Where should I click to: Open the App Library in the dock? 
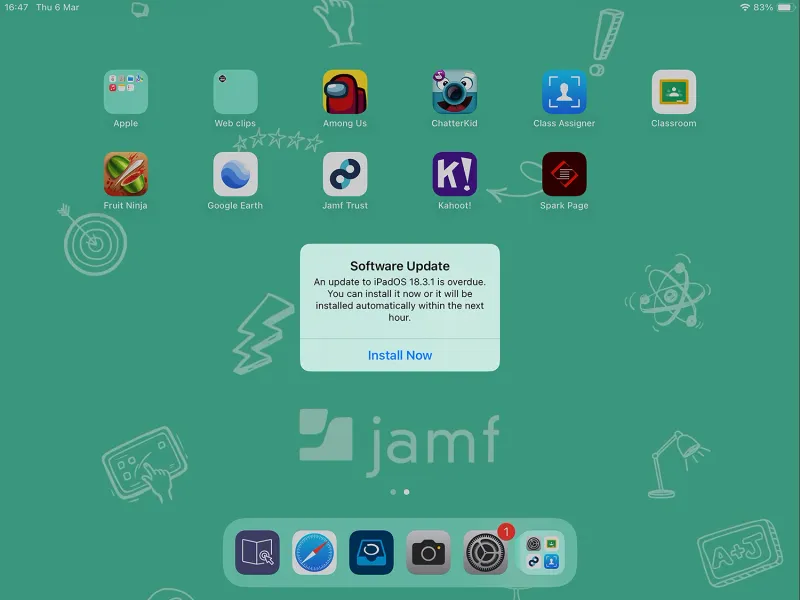pos(542,553)
